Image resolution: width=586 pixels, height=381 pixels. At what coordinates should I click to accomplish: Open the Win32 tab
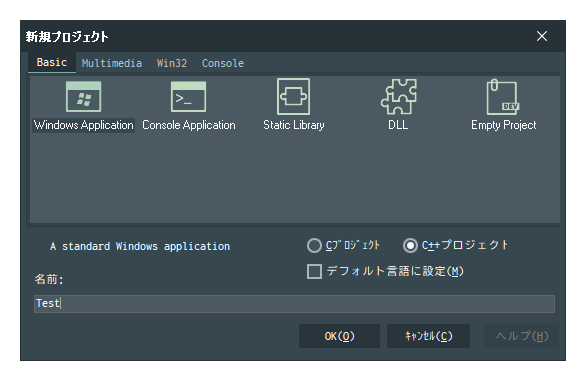[x=172, y=63]
